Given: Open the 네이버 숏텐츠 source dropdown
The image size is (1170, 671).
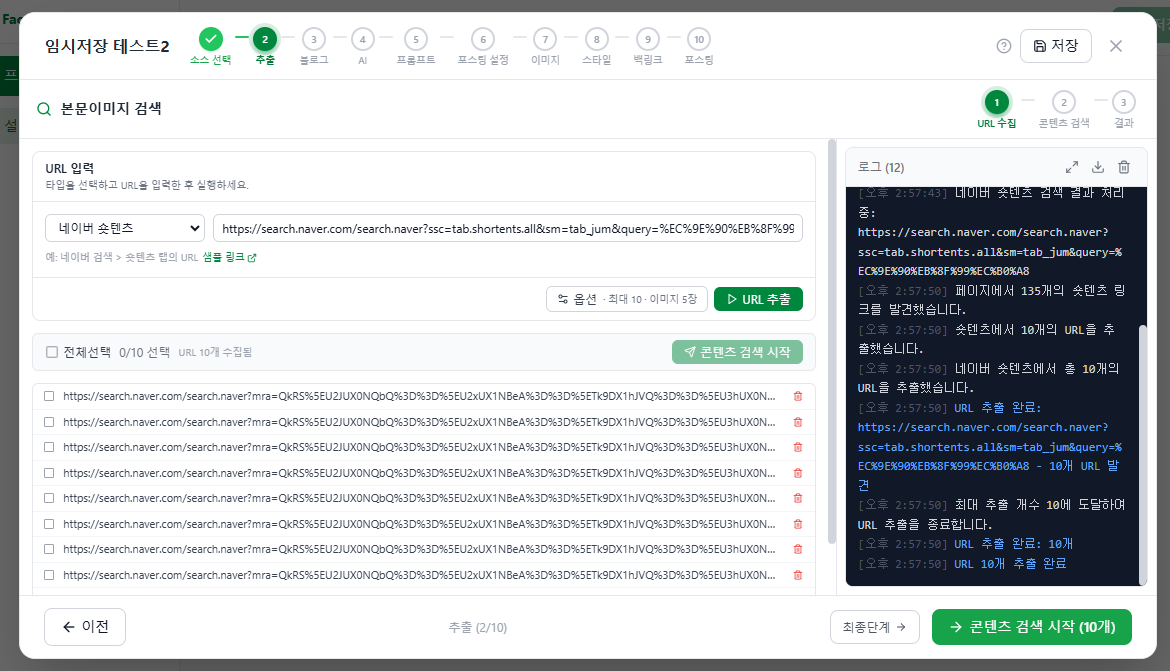Looking at the screenshot, I should tap(124, 228).
